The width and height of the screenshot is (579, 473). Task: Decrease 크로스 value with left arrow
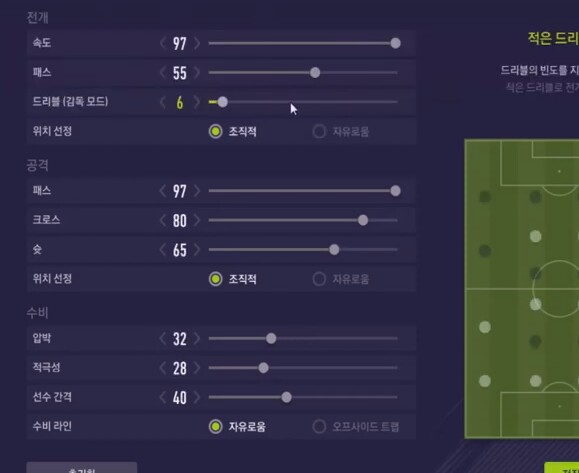(x=163, y=220)
